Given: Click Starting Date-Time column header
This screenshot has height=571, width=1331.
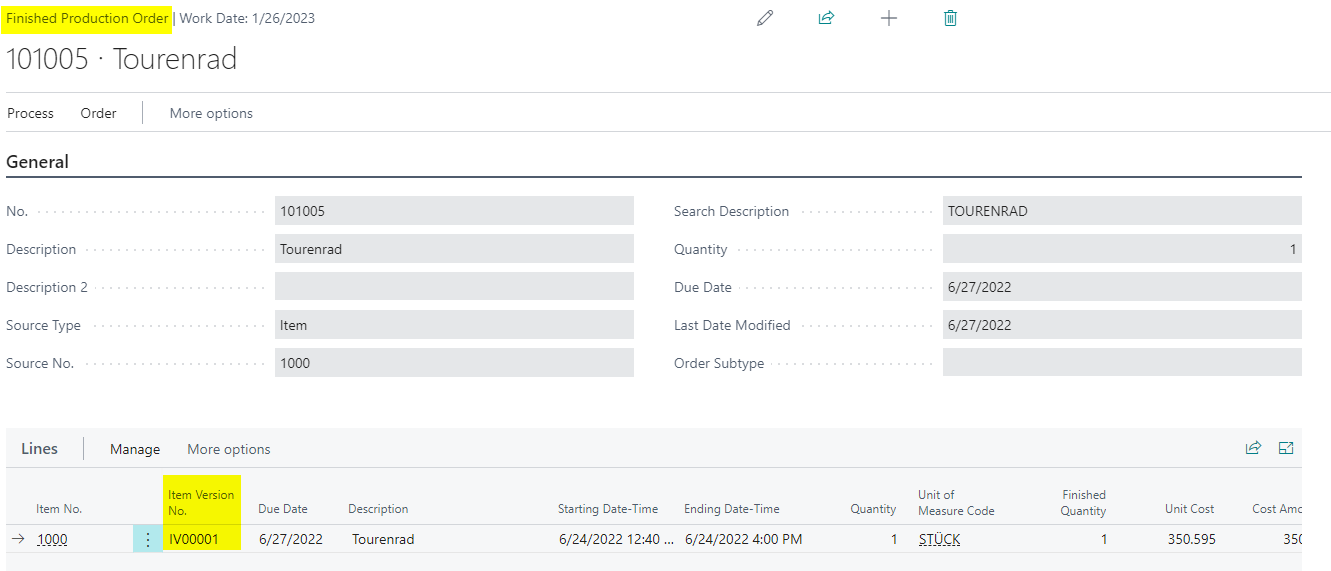Looking at the screenshot, I should (608, 509).
